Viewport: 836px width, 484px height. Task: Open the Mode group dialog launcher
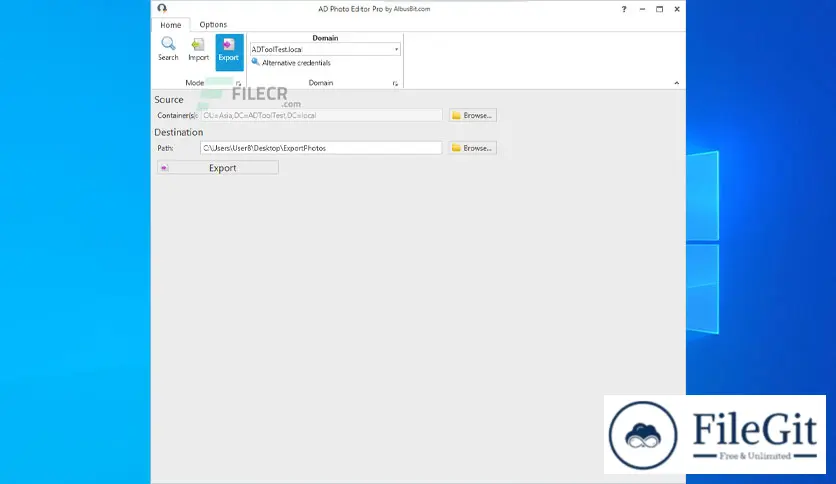click(x=238, y=84)
